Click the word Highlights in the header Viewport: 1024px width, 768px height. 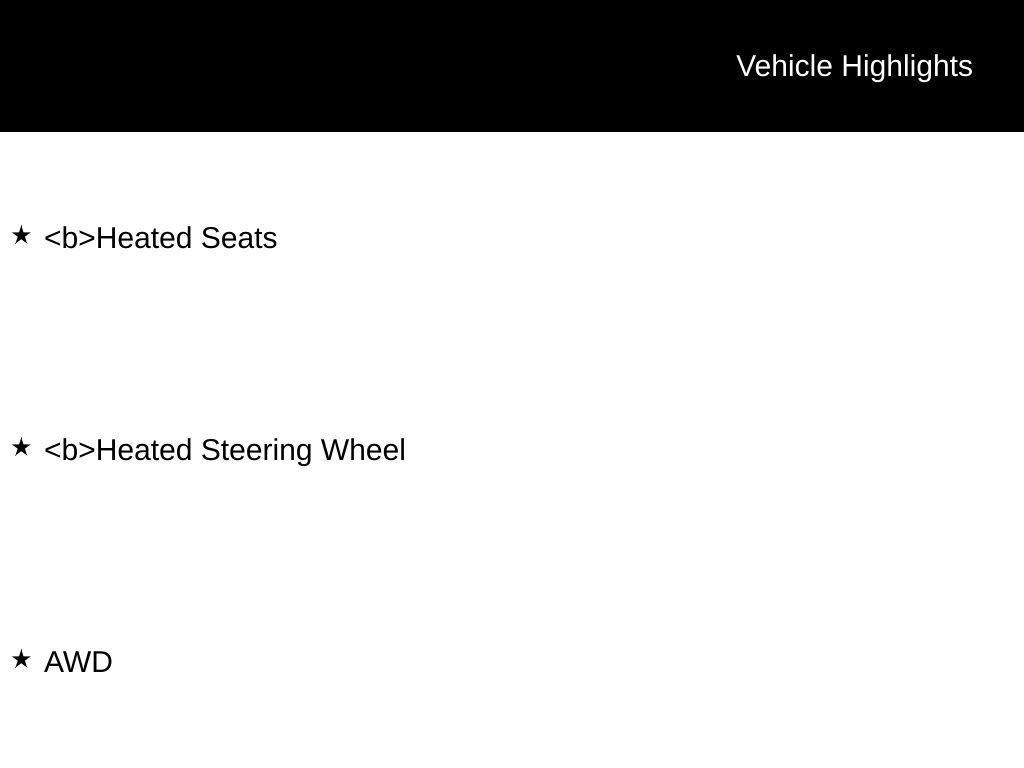click(907, 66)
